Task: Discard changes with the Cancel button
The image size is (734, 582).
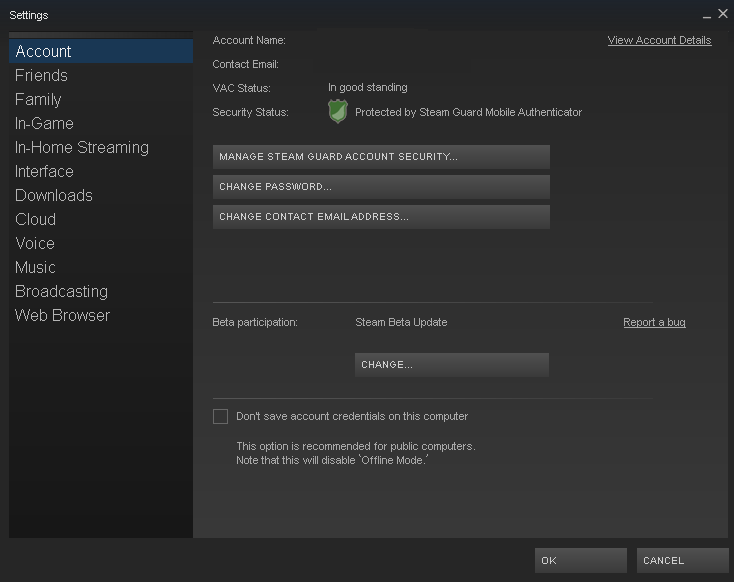Action: click(x=682, y=560)
